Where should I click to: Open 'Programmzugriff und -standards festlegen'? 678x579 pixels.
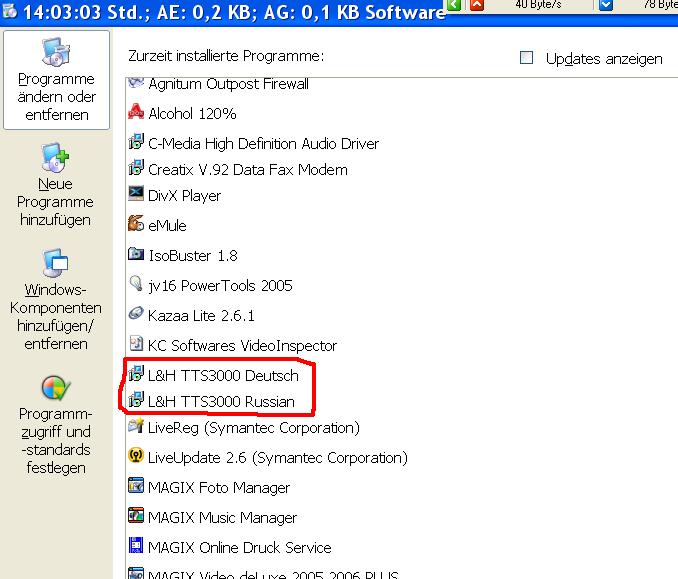tap(55, 425)
